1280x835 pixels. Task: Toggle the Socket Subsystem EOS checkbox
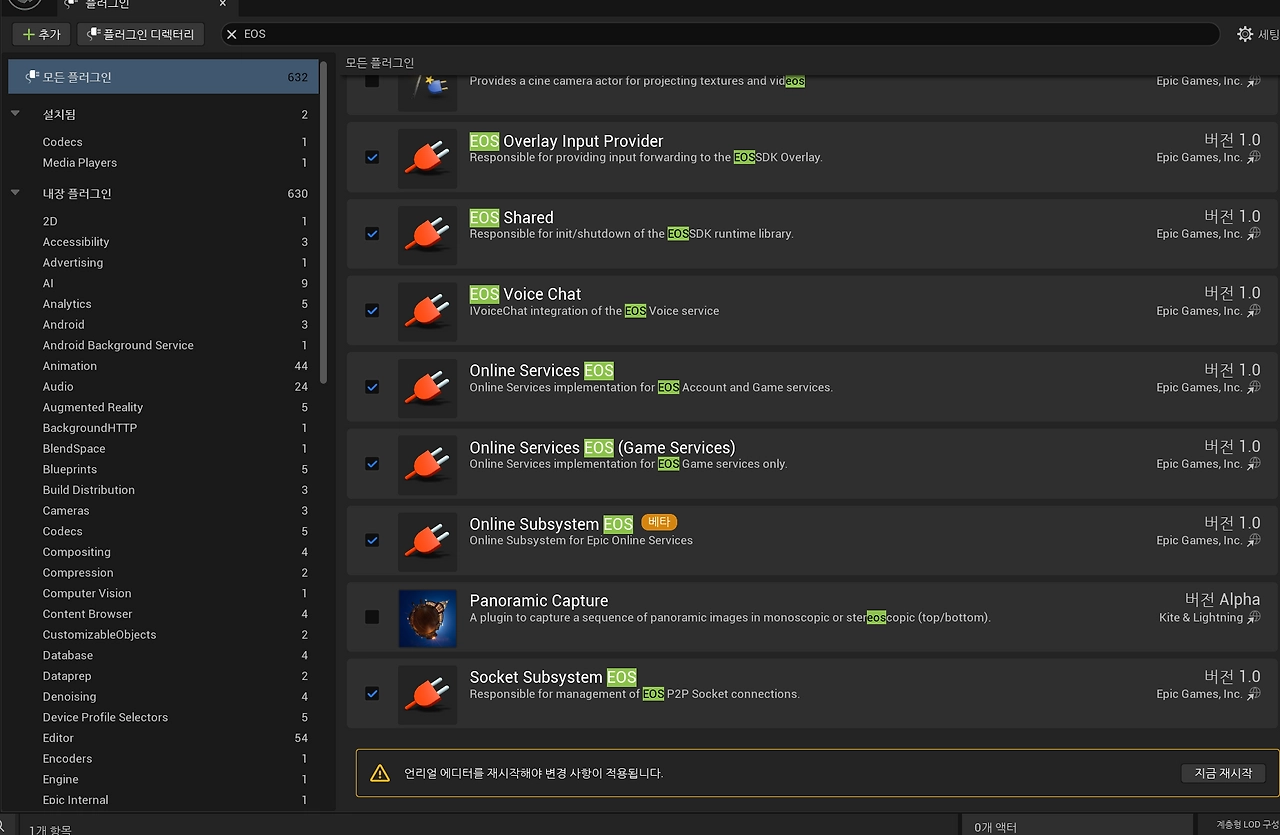click(372, 694)
